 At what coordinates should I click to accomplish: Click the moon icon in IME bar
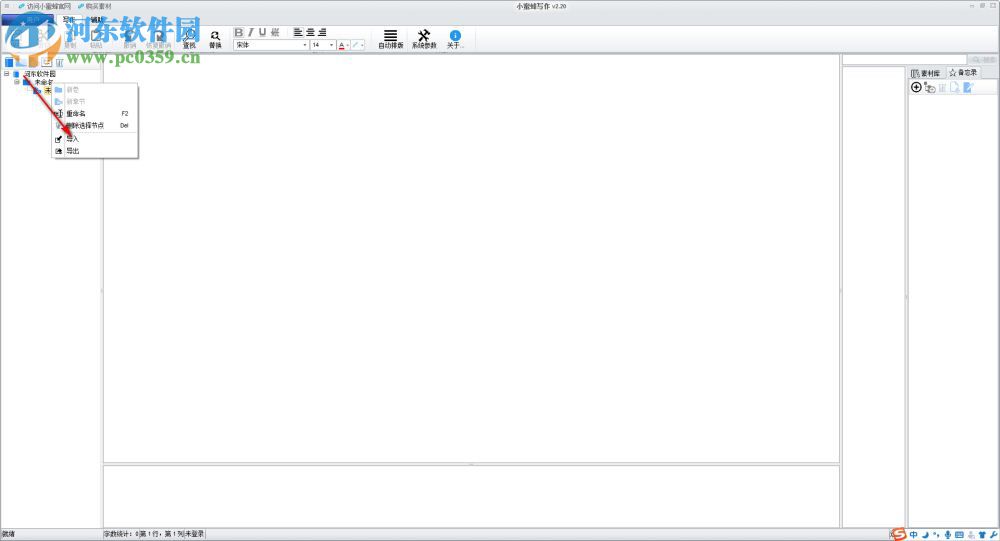point(925,535)
